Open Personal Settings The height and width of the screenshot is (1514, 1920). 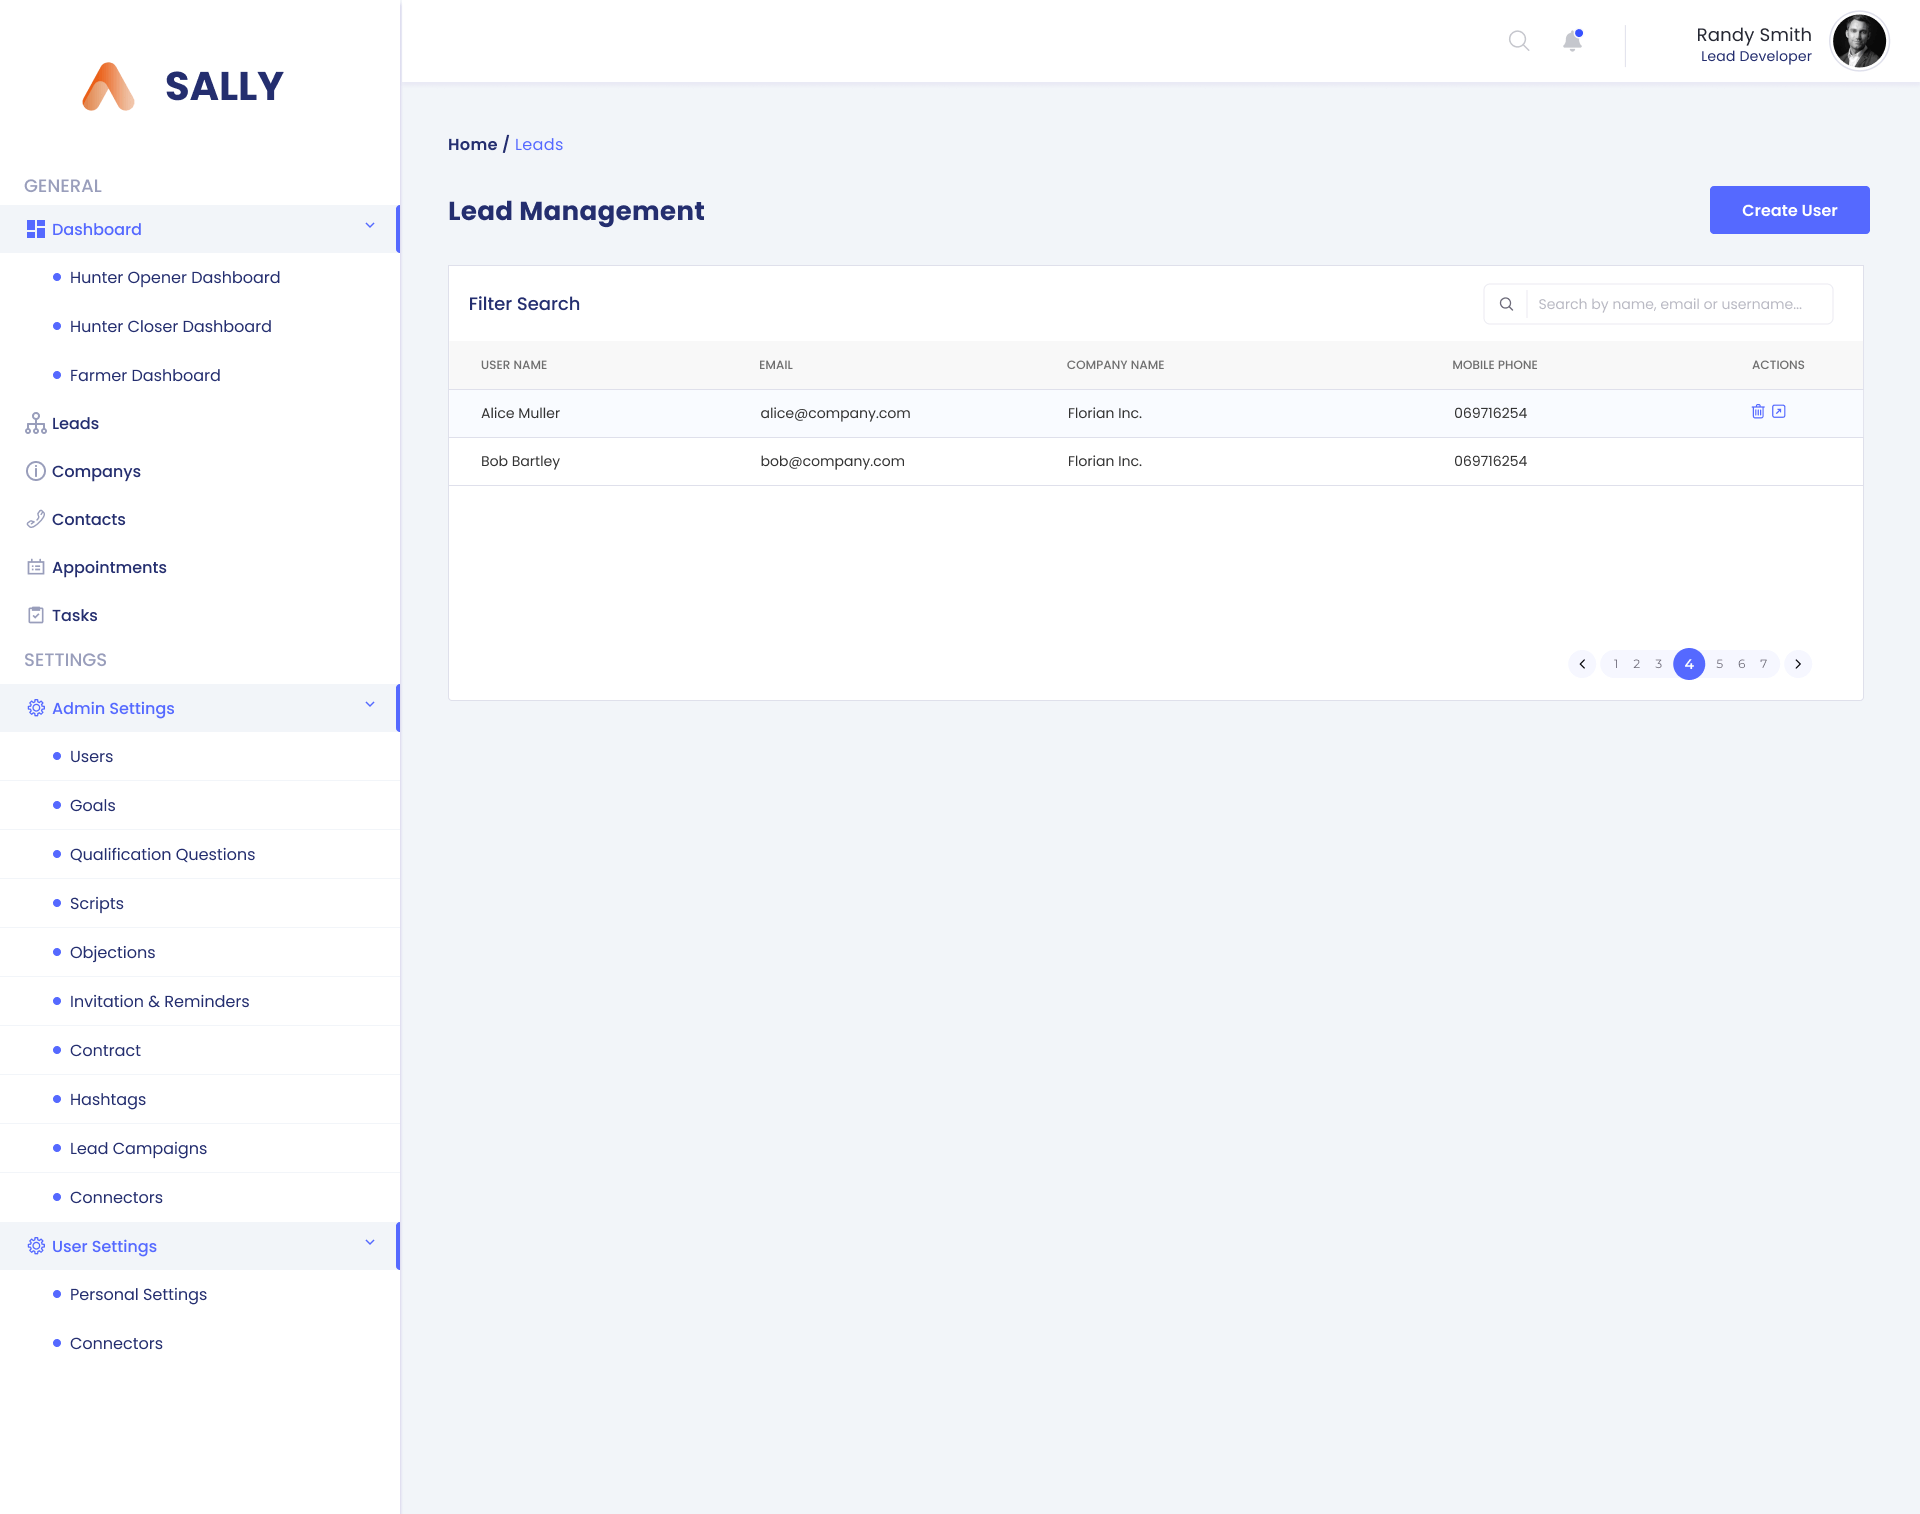pyautogui.click(x=139, y=1294)
